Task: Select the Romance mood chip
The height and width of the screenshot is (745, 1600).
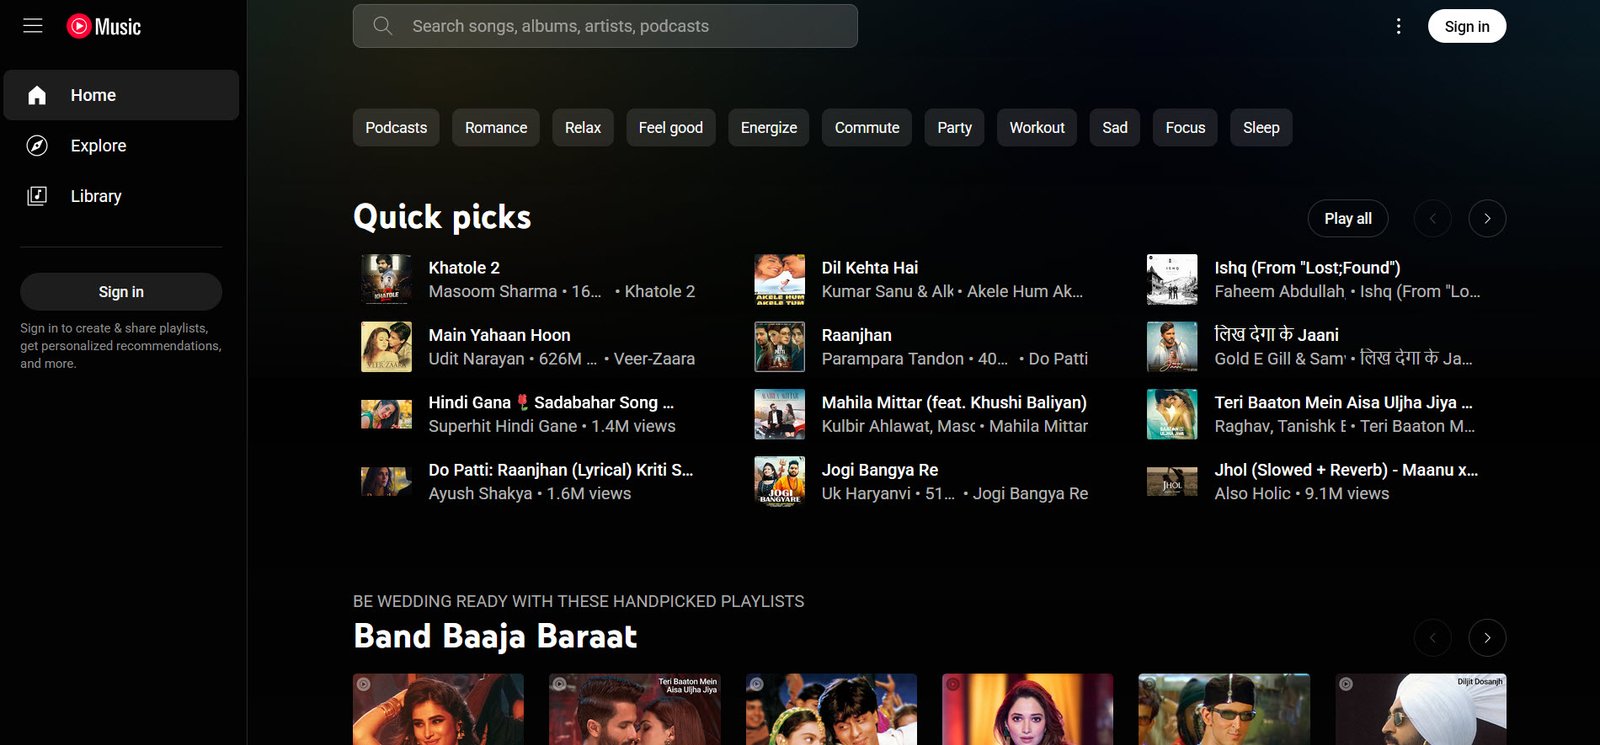Action: tap(496, 128)
